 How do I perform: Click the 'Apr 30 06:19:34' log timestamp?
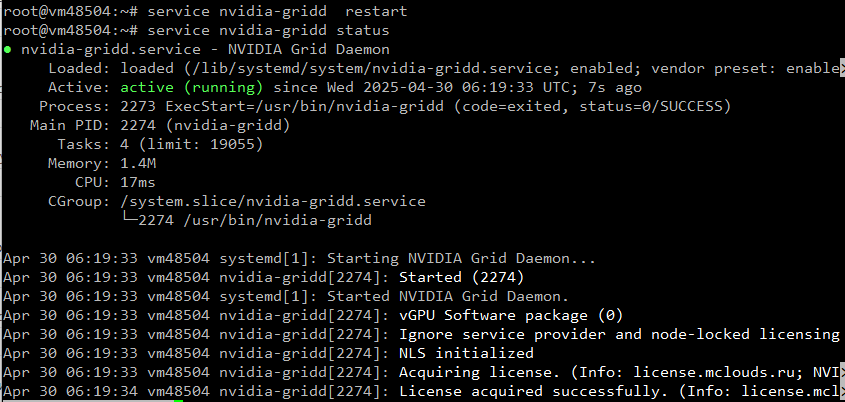point(70,392)
